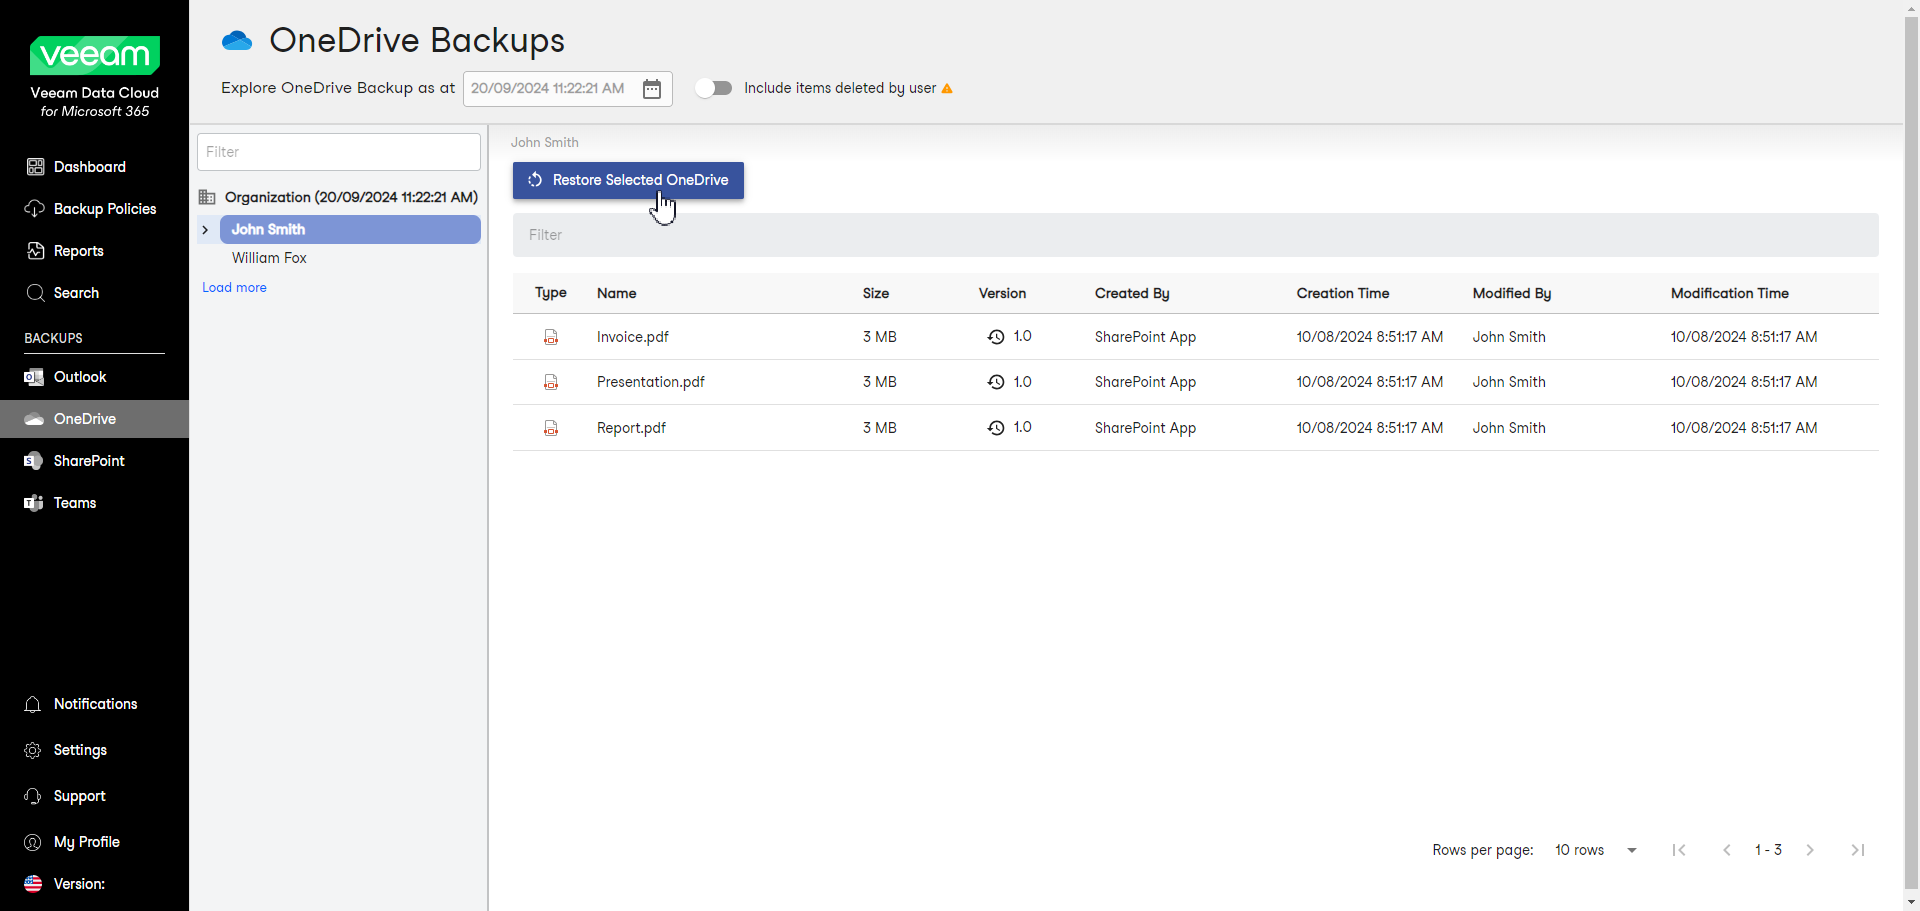Click the US flag language icon

pos(33,884)
